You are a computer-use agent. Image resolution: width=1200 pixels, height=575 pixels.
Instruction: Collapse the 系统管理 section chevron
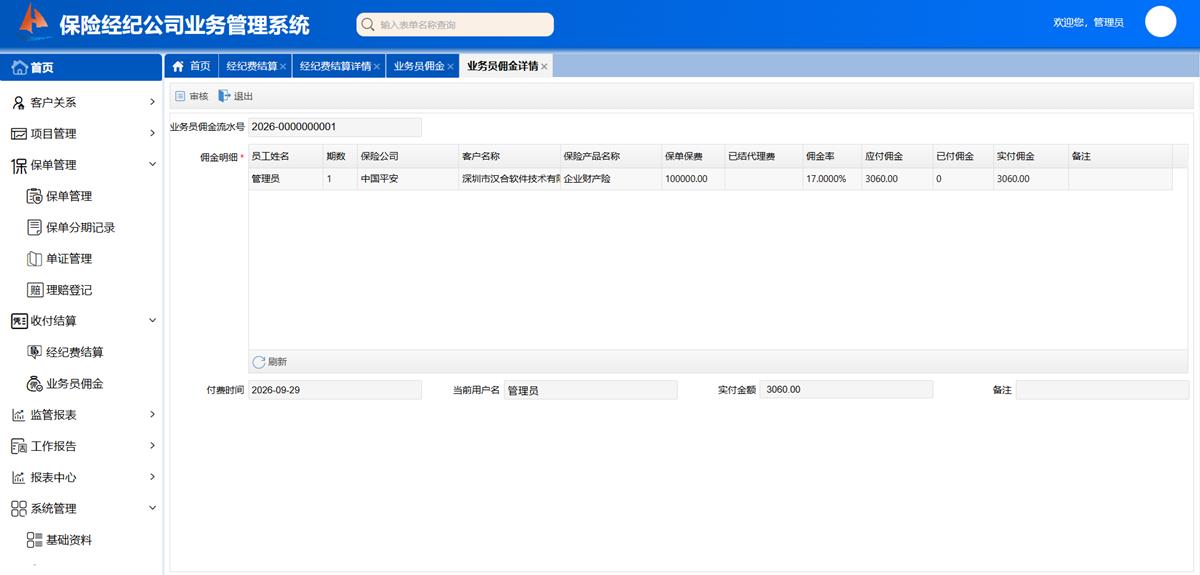[152, 508]
